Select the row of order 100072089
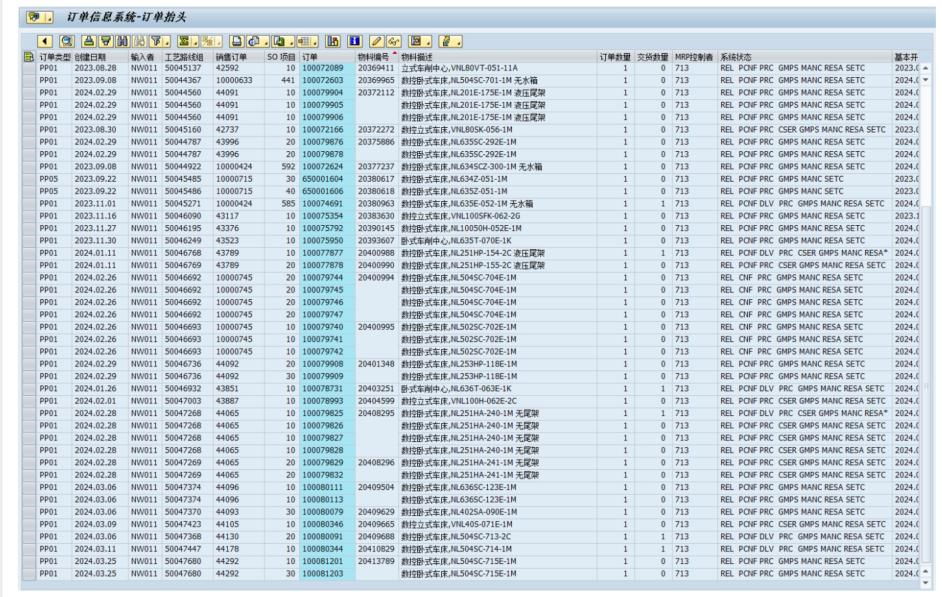The image size is (942, 597). pyautogui.click(x=28, y=67)
